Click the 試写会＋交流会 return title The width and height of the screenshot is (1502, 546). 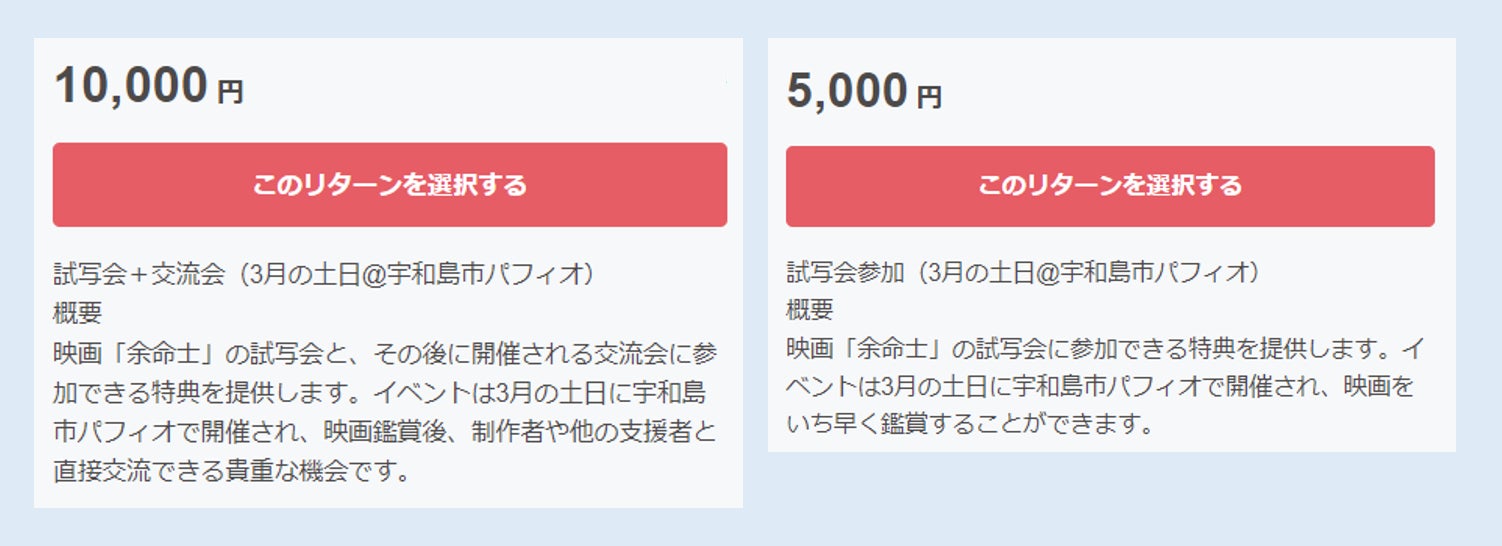click(323, 274)
